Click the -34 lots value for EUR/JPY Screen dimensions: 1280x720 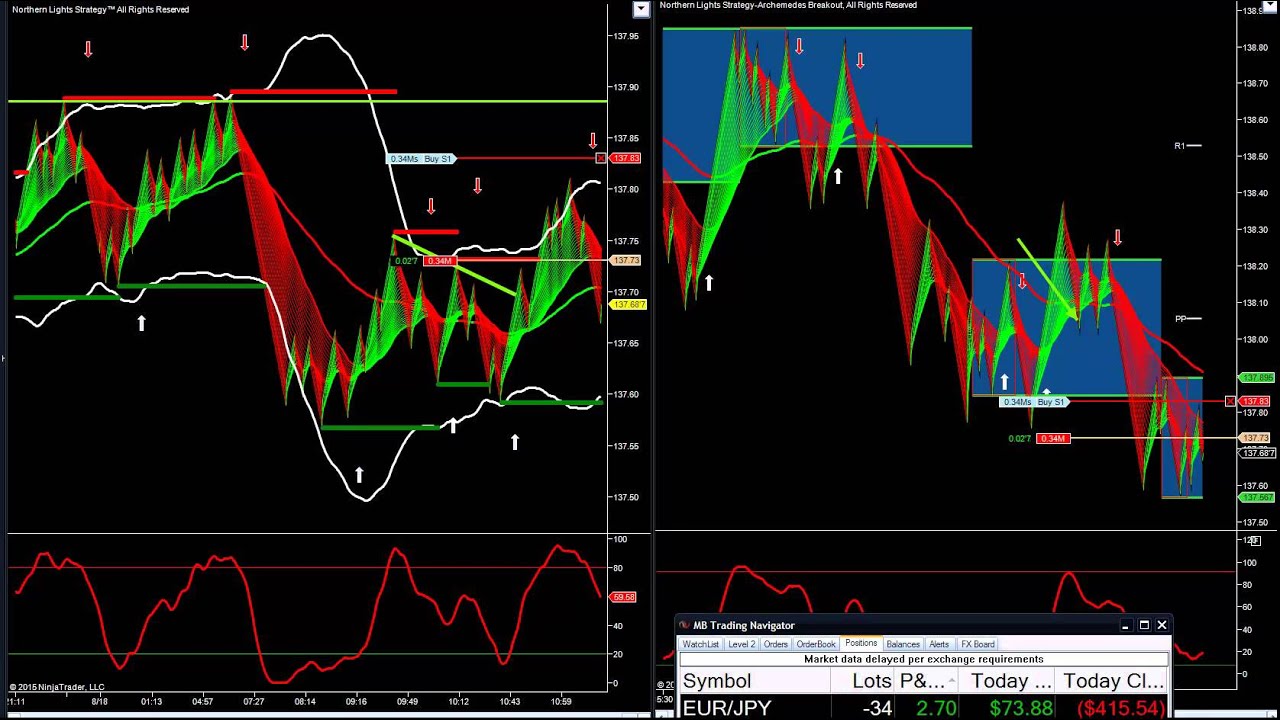(876, 708)
